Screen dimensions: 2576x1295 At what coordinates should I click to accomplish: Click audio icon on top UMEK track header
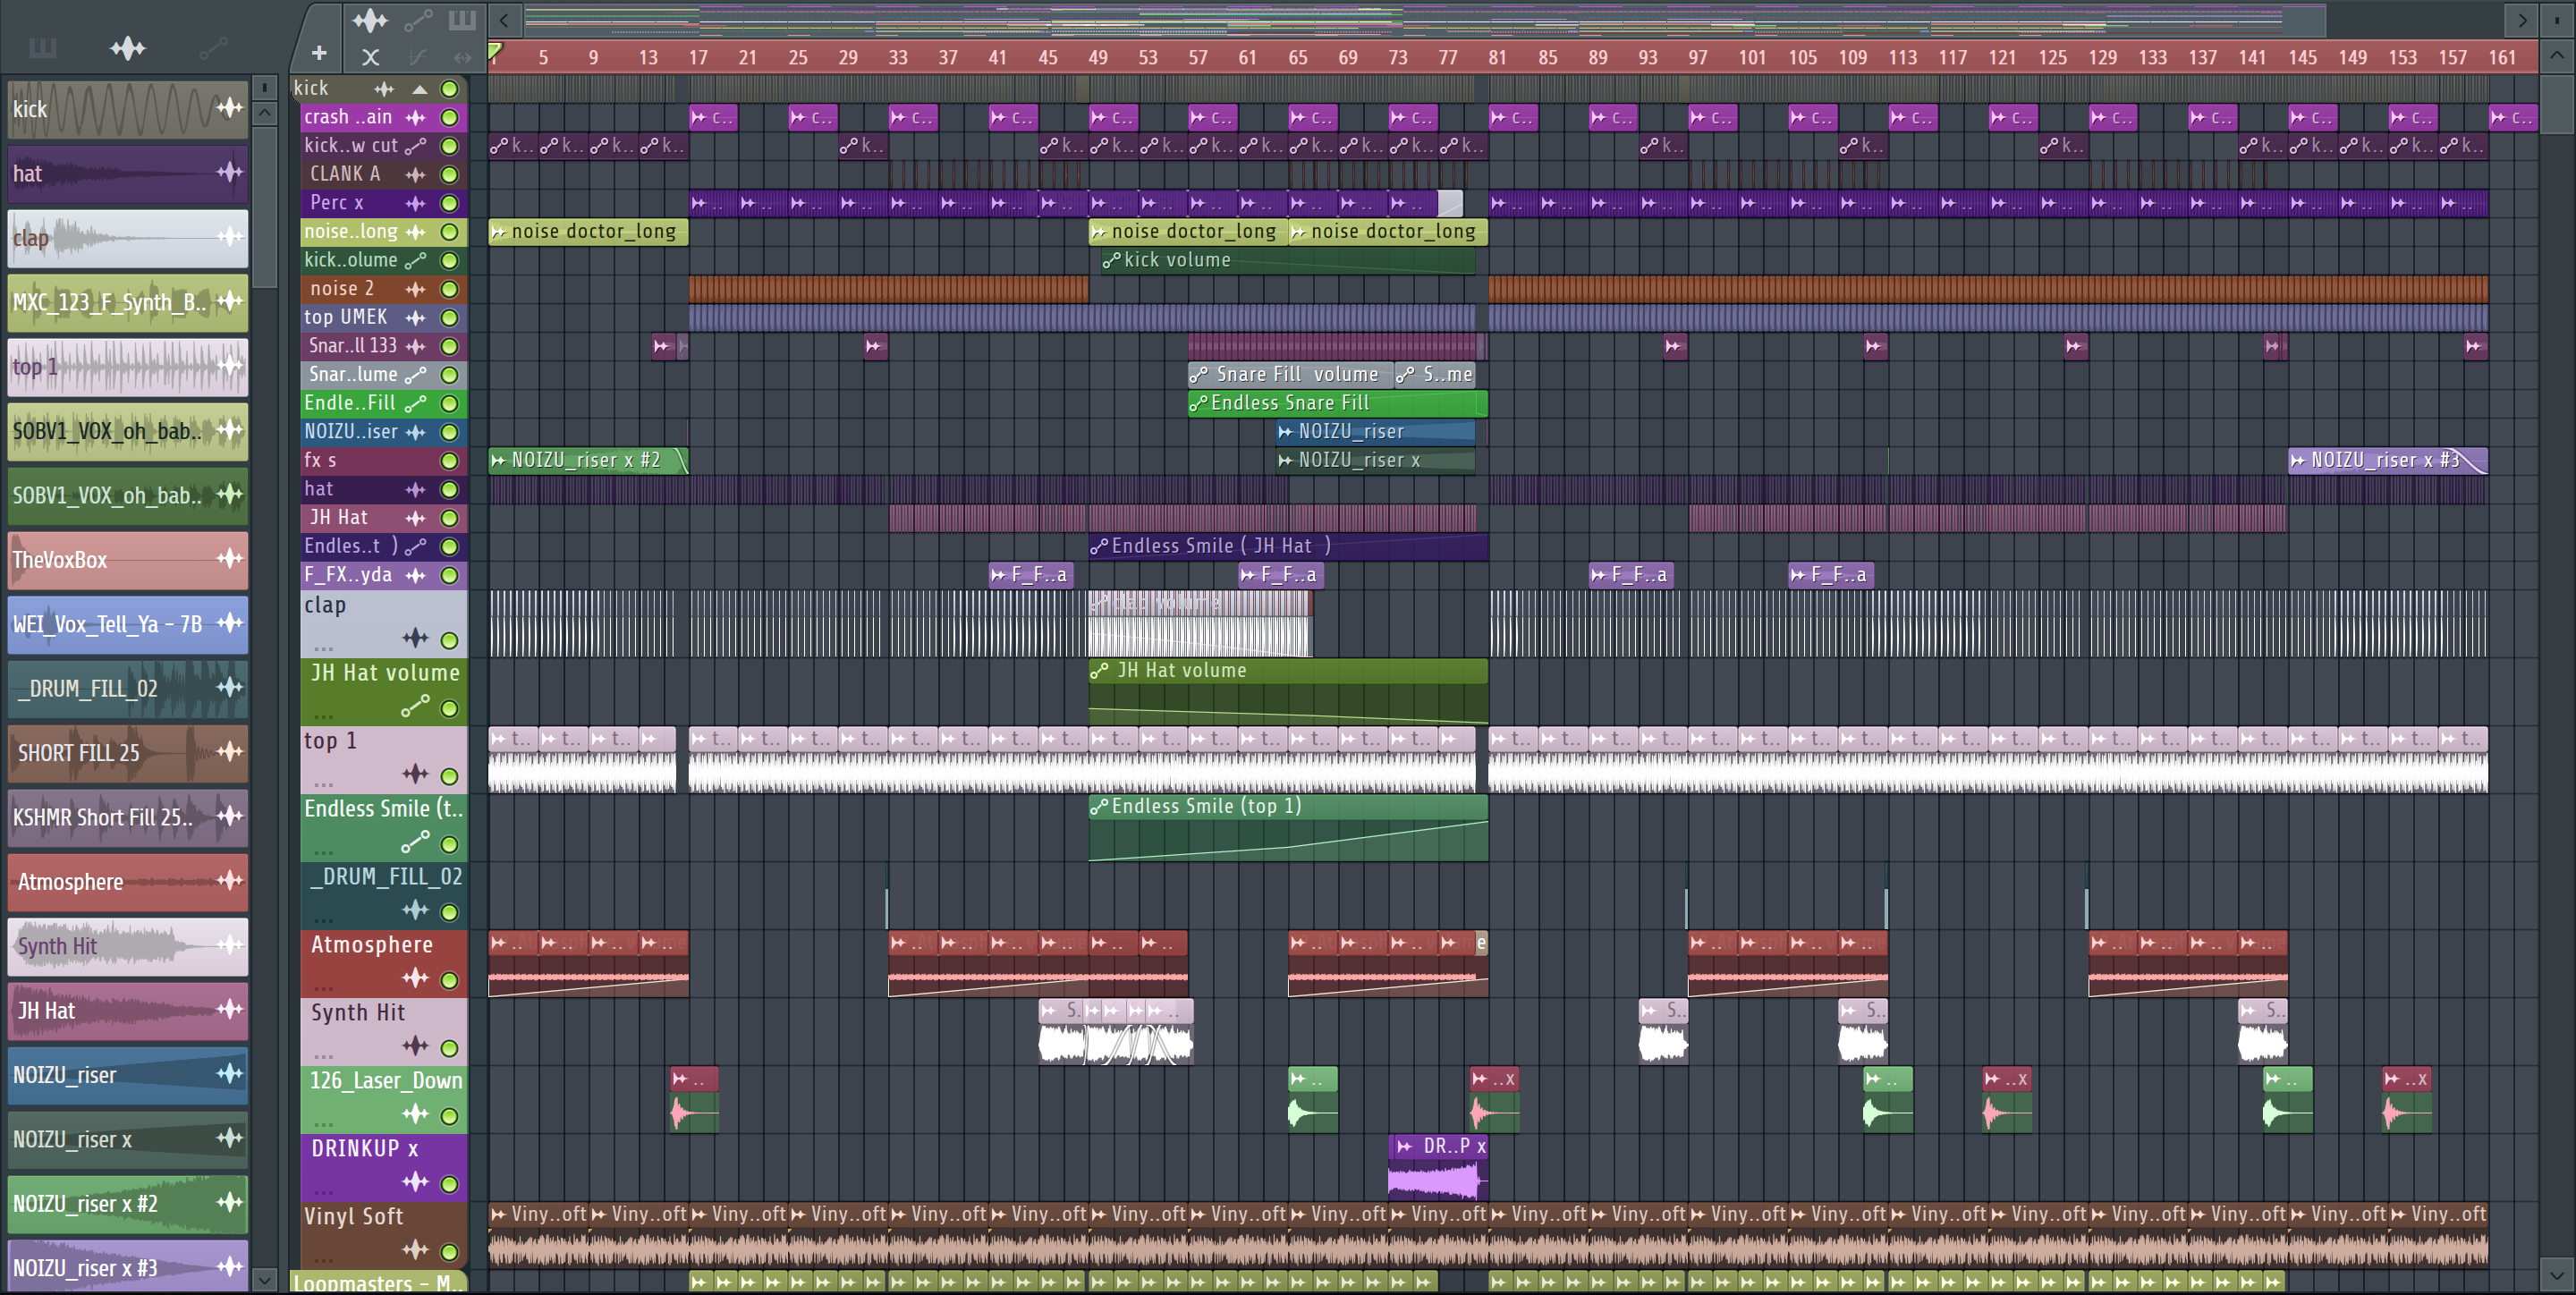415,318
